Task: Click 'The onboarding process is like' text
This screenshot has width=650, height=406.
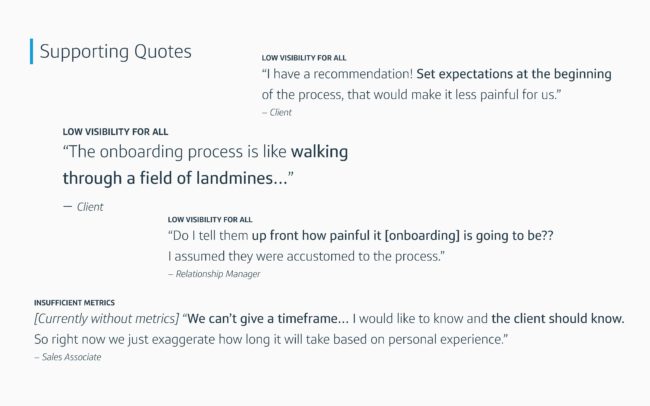Action: click(x=175, y=152)
